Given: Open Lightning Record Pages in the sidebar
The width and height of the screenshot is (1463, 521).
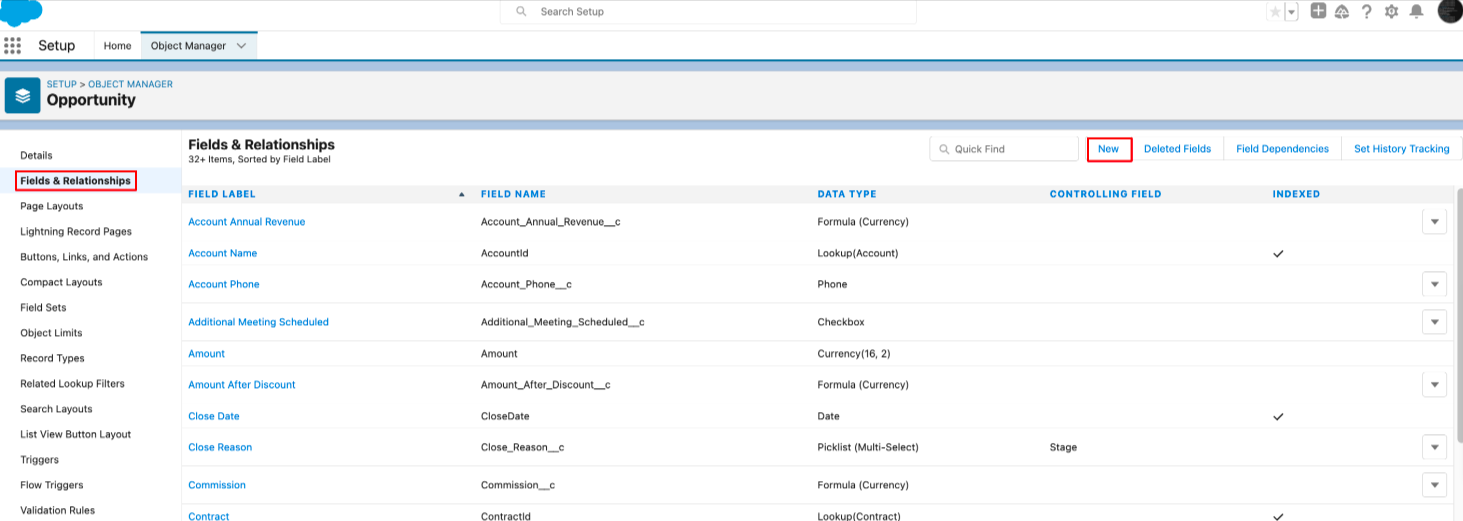Looking at the screenshot, I should pos(76,231).
